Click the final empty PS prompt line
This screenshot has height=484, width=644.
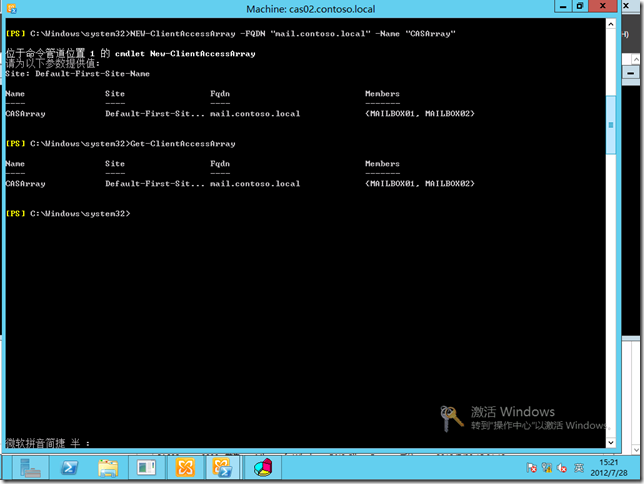(68, 214)
